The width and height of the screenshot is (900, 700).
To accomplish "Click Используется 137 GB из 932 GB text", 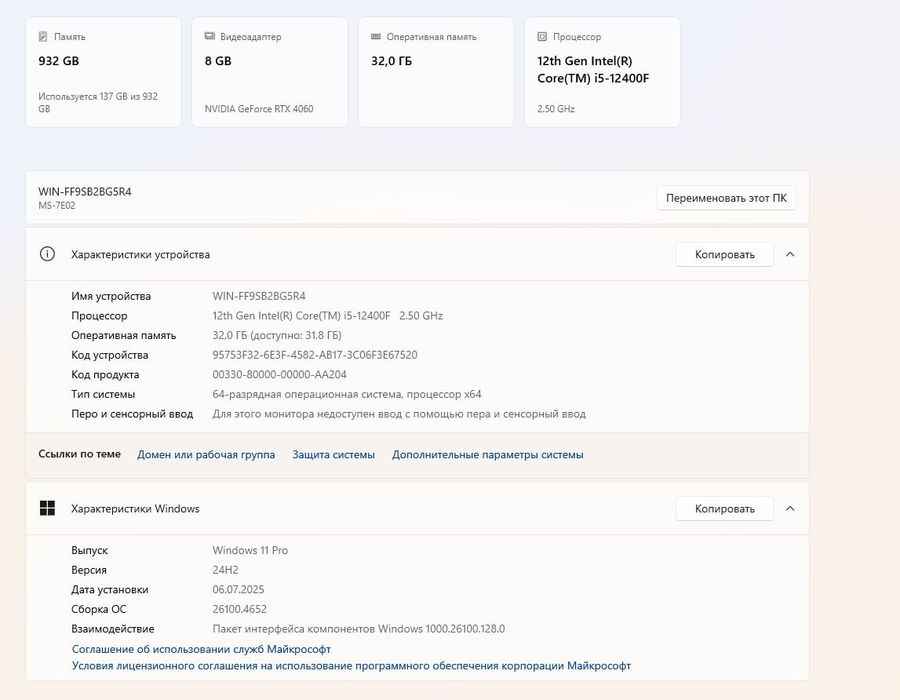I will coord(98,102).
